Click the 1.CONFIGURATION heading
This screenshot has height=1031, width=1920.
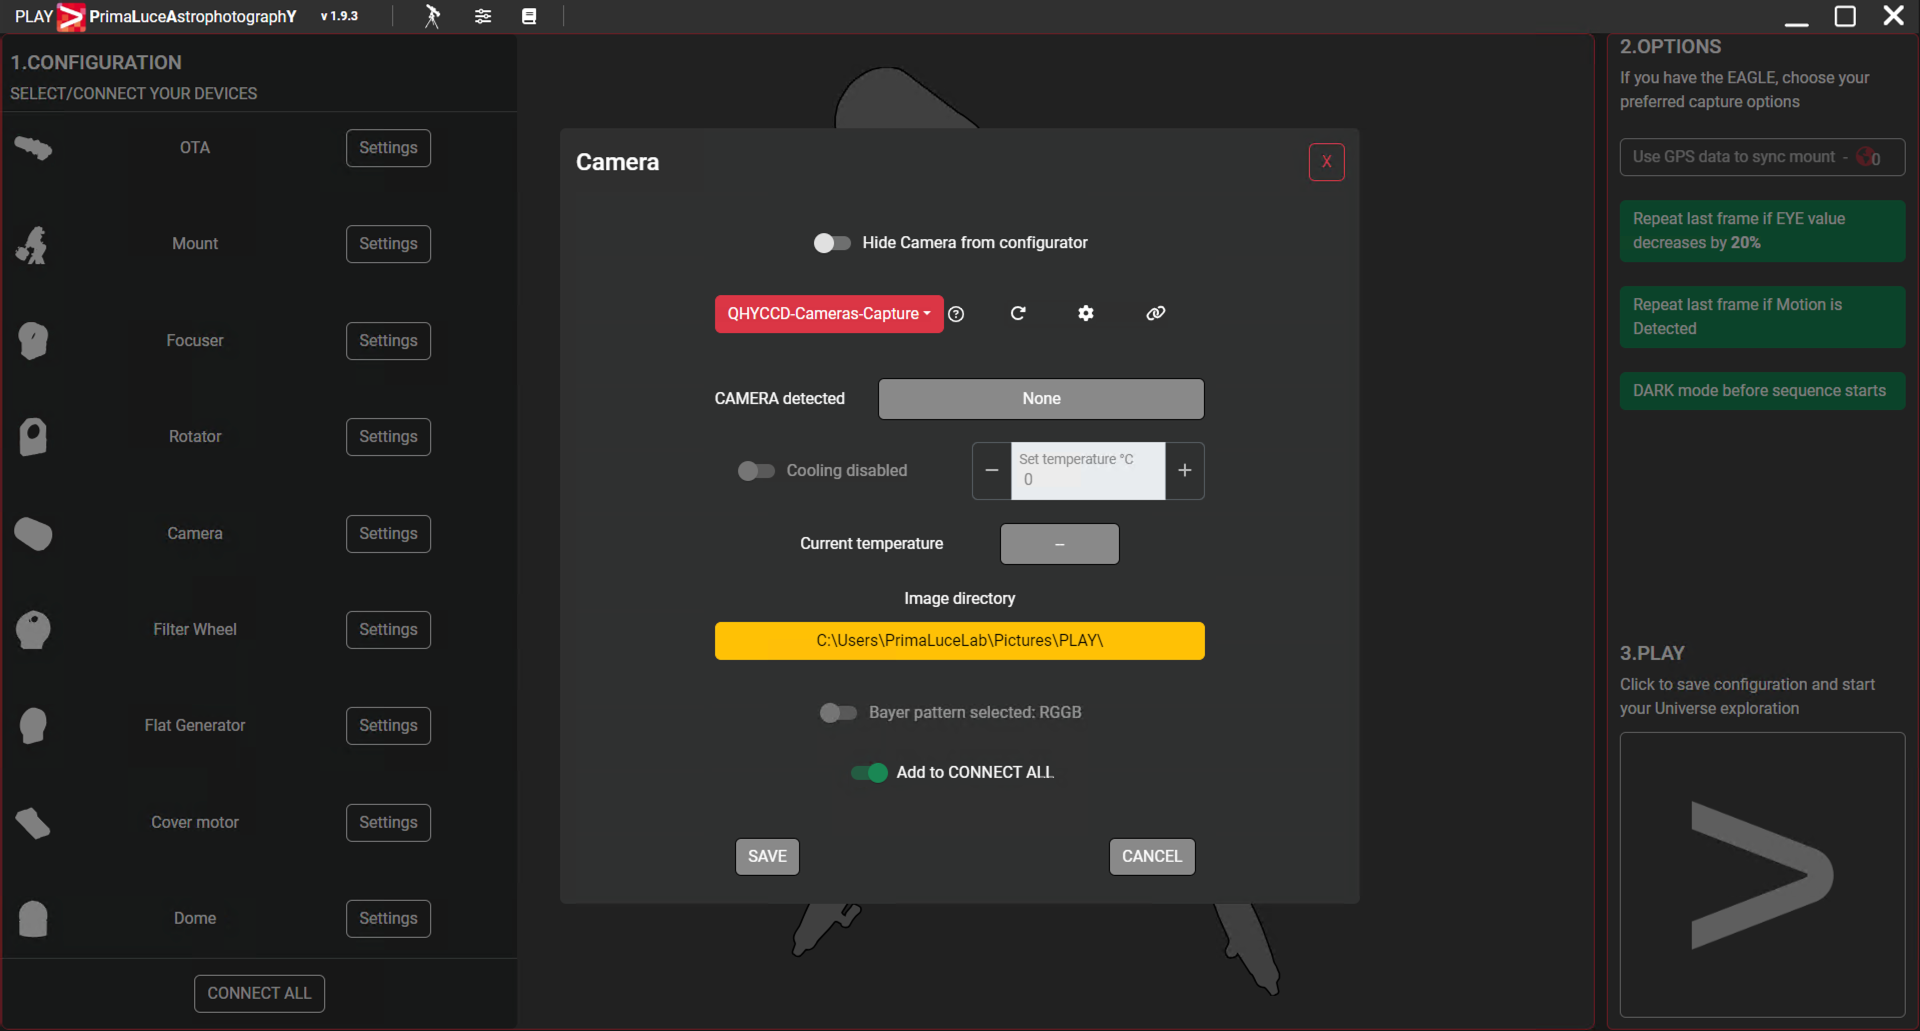click(96, 63)
